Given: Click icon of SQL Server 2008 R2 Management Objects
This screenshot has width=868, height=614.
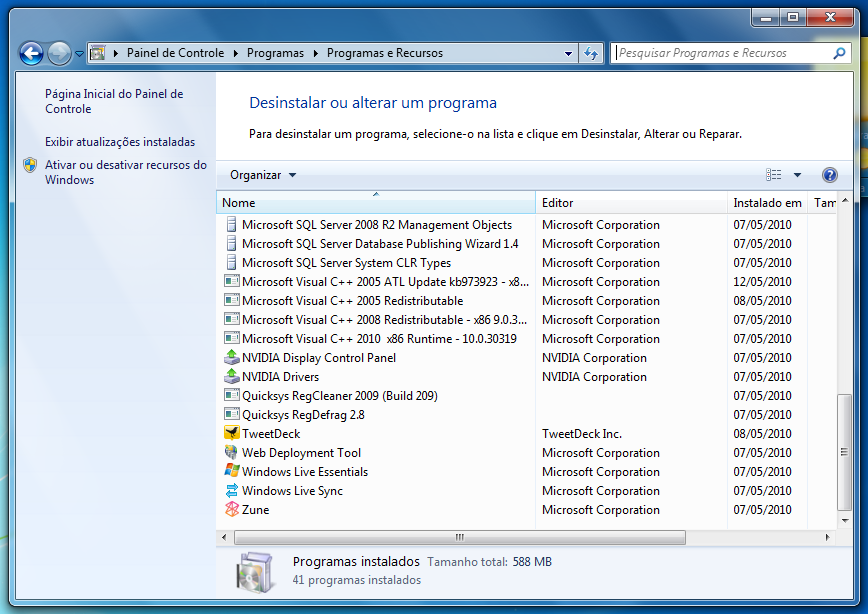Looking at the screenshot, I should tap(231, 224).
